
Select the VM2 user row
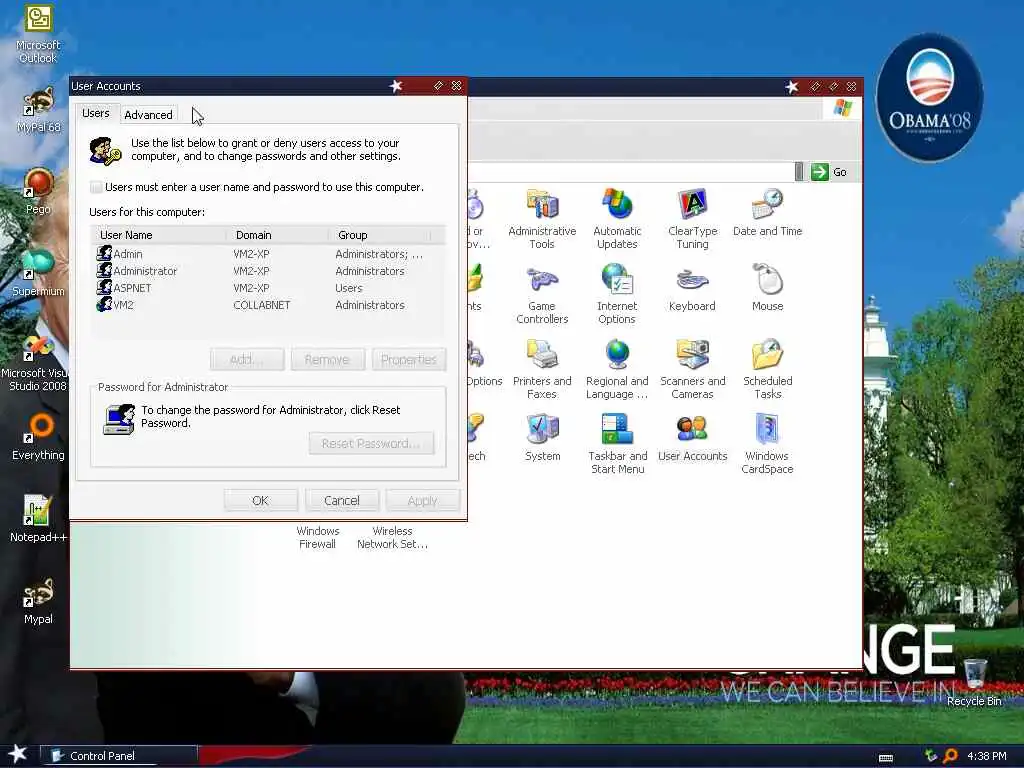click(x=268, y=305)
